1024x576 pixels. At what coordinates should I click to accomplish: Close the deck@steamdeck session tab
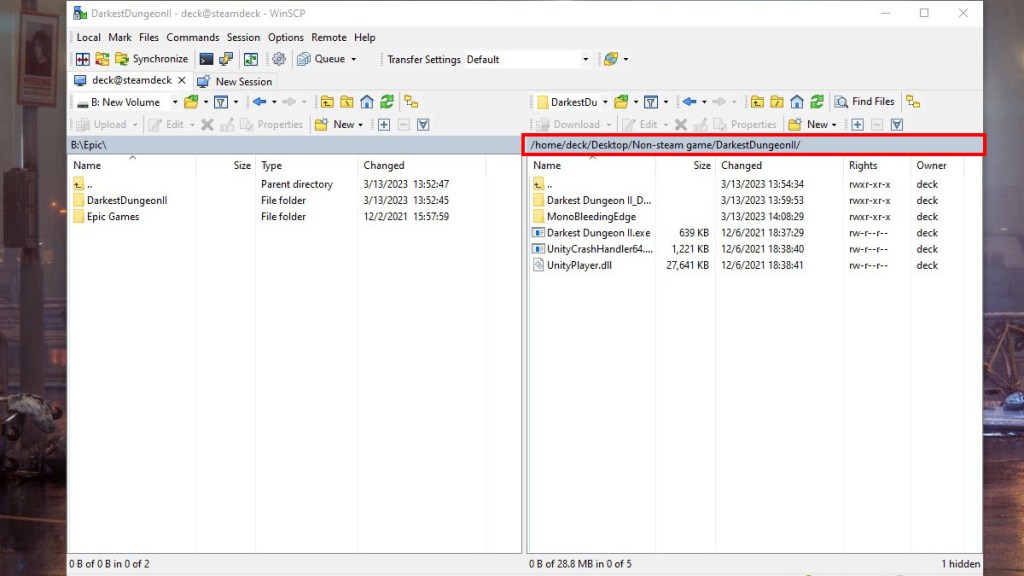(x=181, y=80)
